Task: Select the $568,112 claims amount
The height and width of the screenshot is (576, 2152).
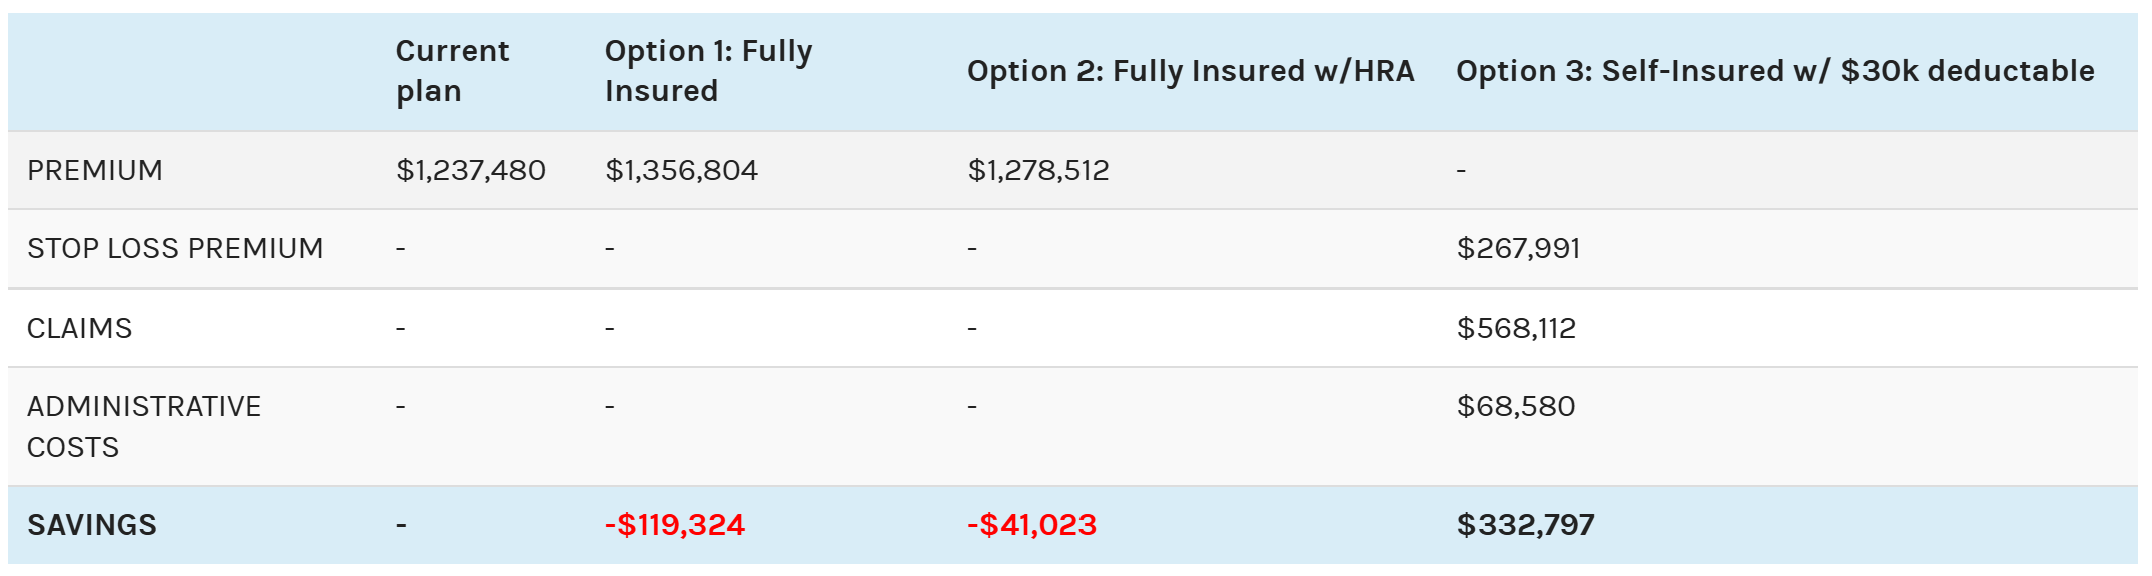Action: [1516, 328]
